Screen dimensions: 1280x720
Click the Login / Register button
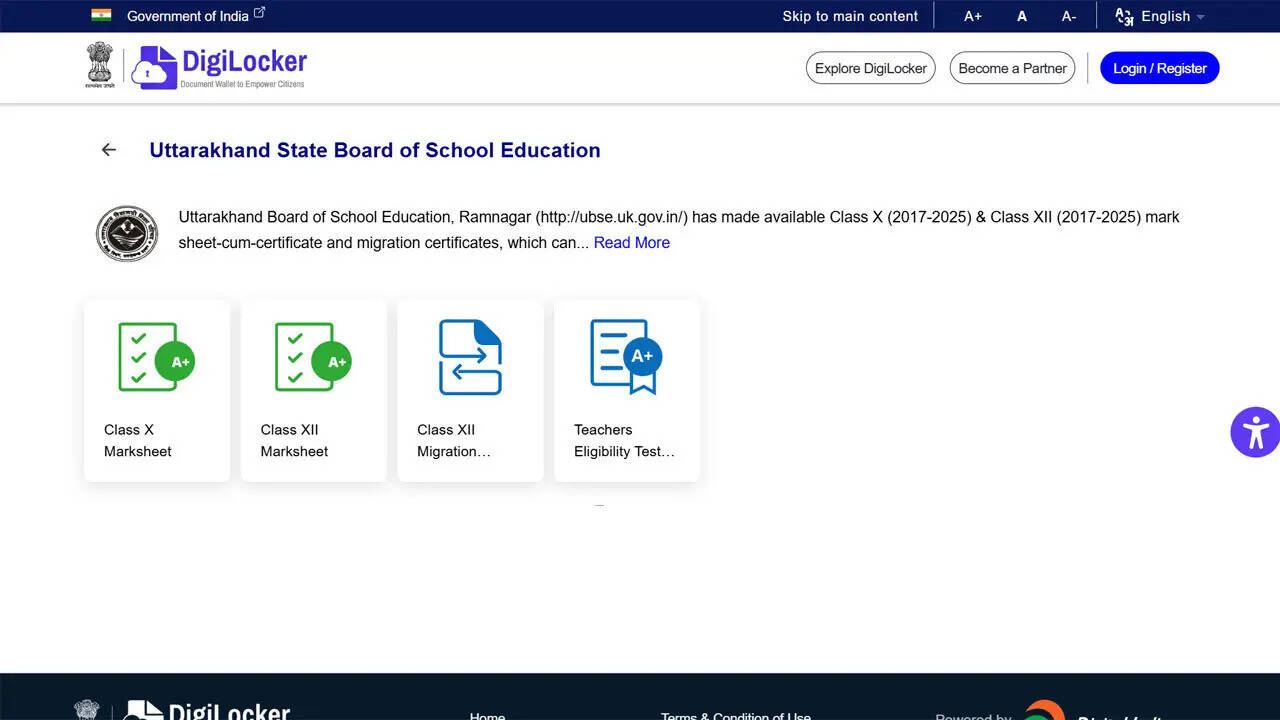pyautogui.click(x=1159, y=68)
